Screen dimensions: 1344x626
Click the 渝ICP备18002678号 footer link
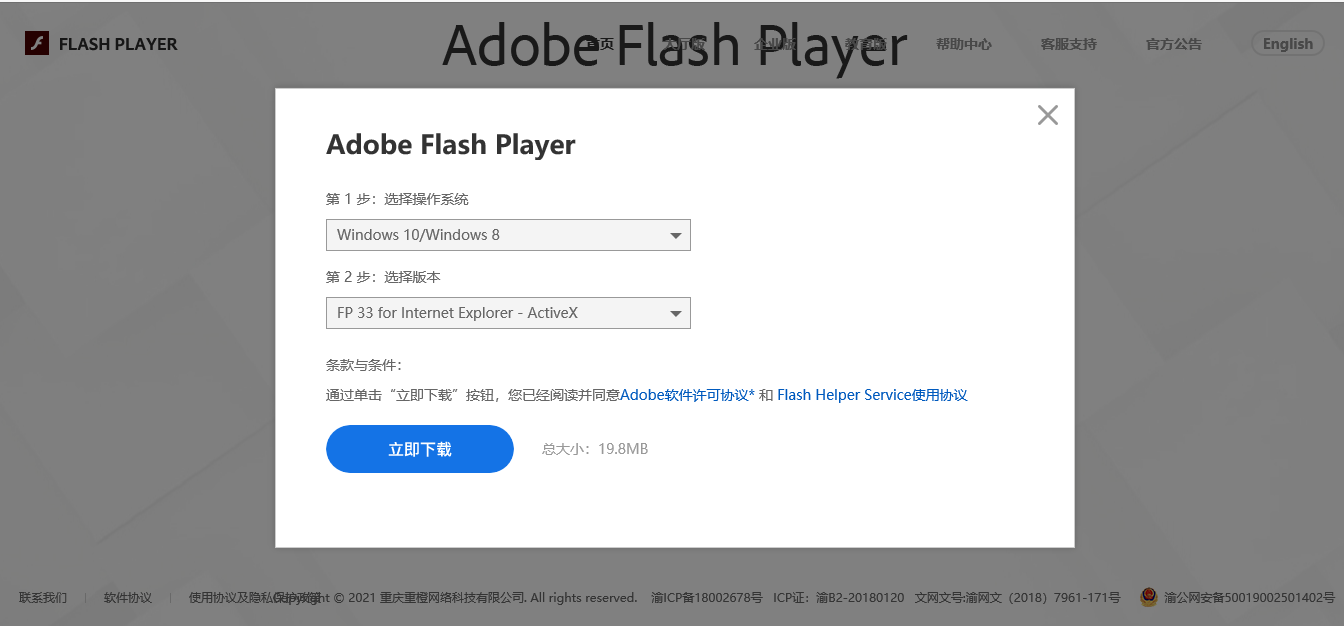tap(708, 598)
